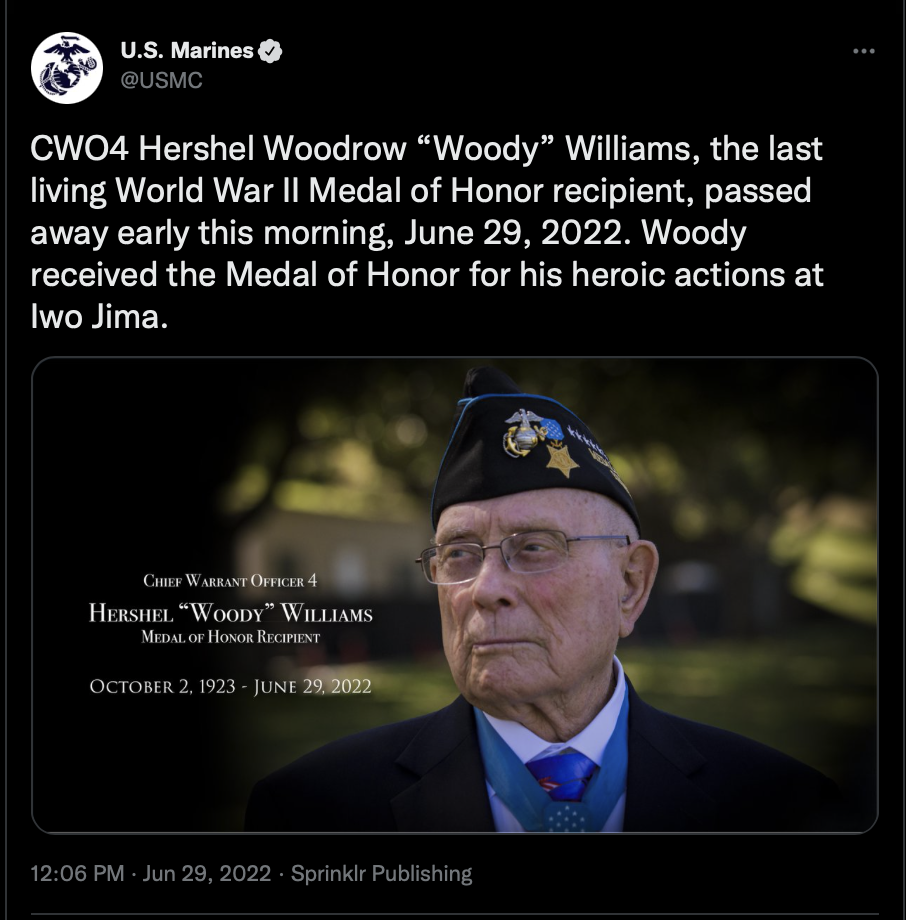The width and height of the screenshot is (906, 920).
Task: Click the blurred building in photo background
Action: 334,546
